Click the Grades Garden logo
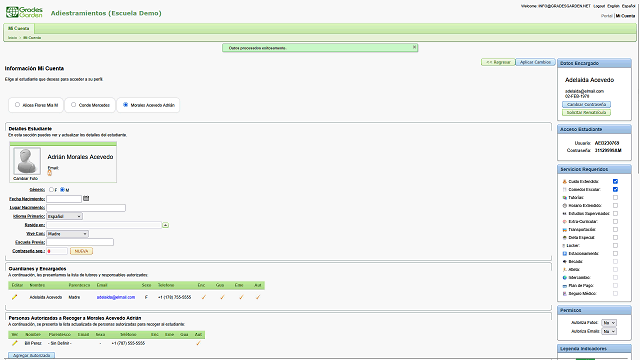The image size is (640, 360). click(24, 12)
